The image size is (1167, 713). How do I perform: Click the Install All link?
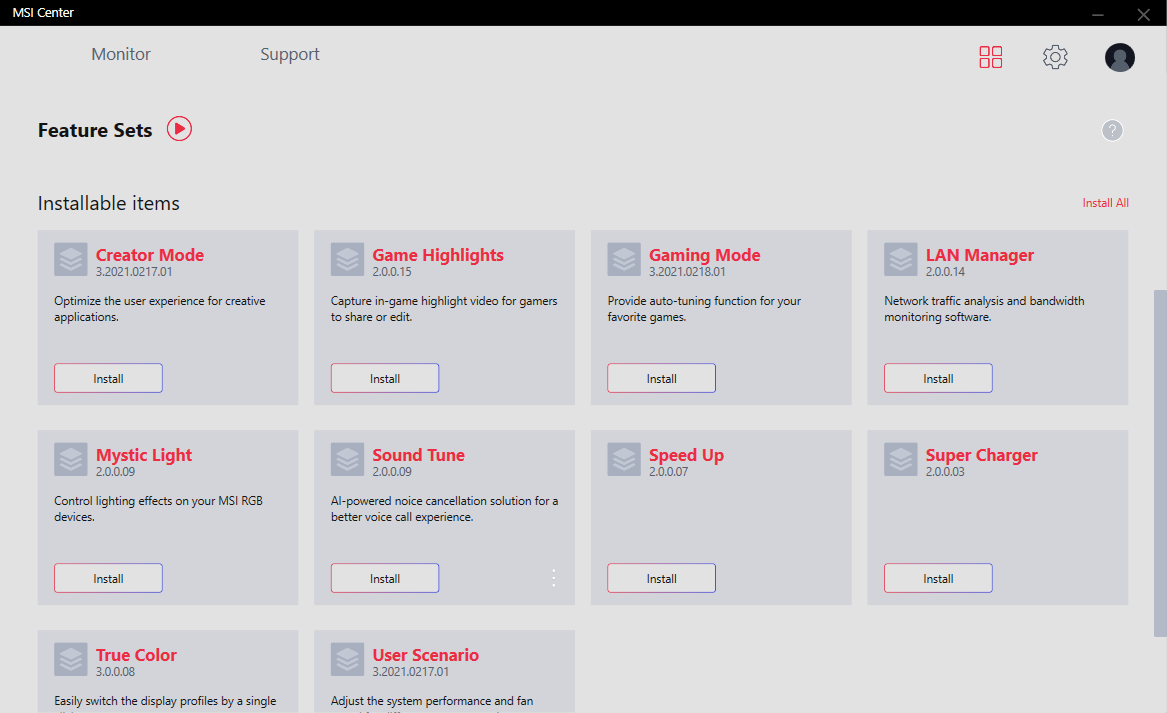tap(1105, 203)
